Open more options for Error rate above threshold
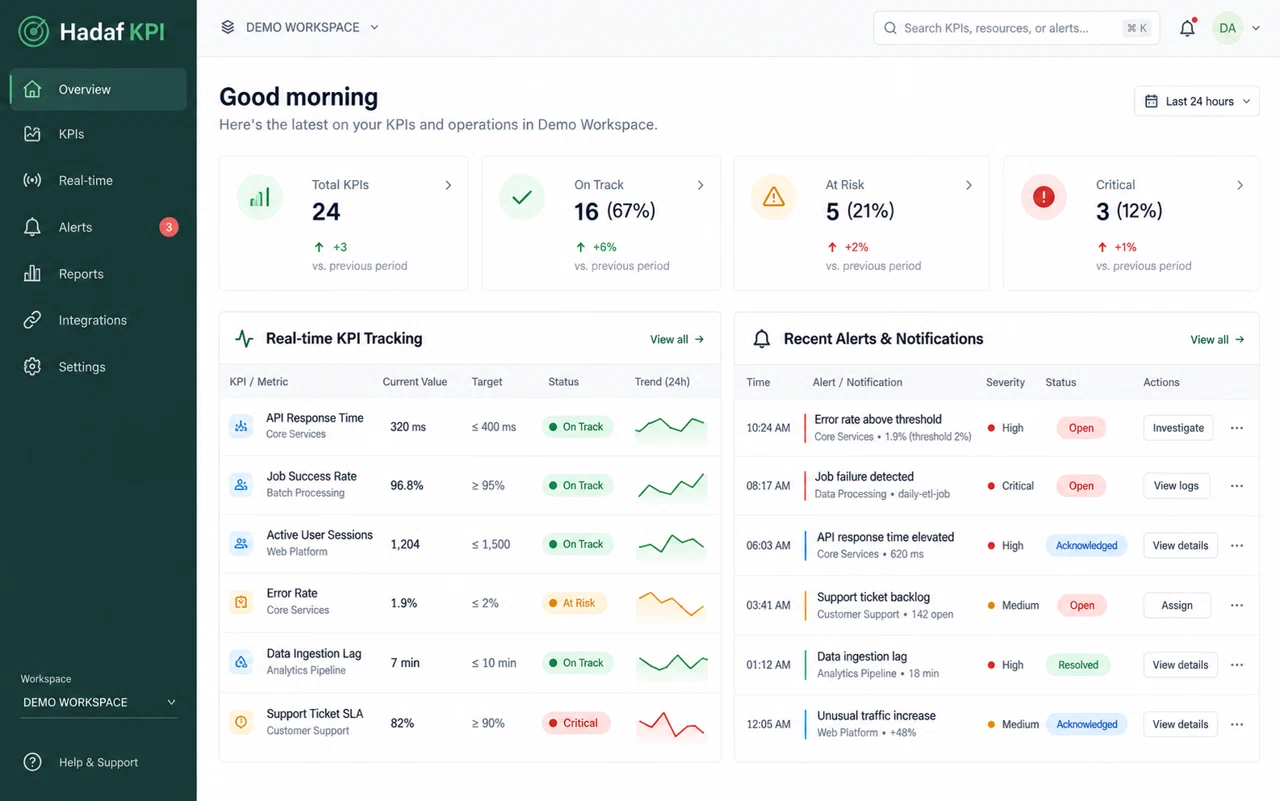The image size is (1280, 801). click(x=1237, y=428)
